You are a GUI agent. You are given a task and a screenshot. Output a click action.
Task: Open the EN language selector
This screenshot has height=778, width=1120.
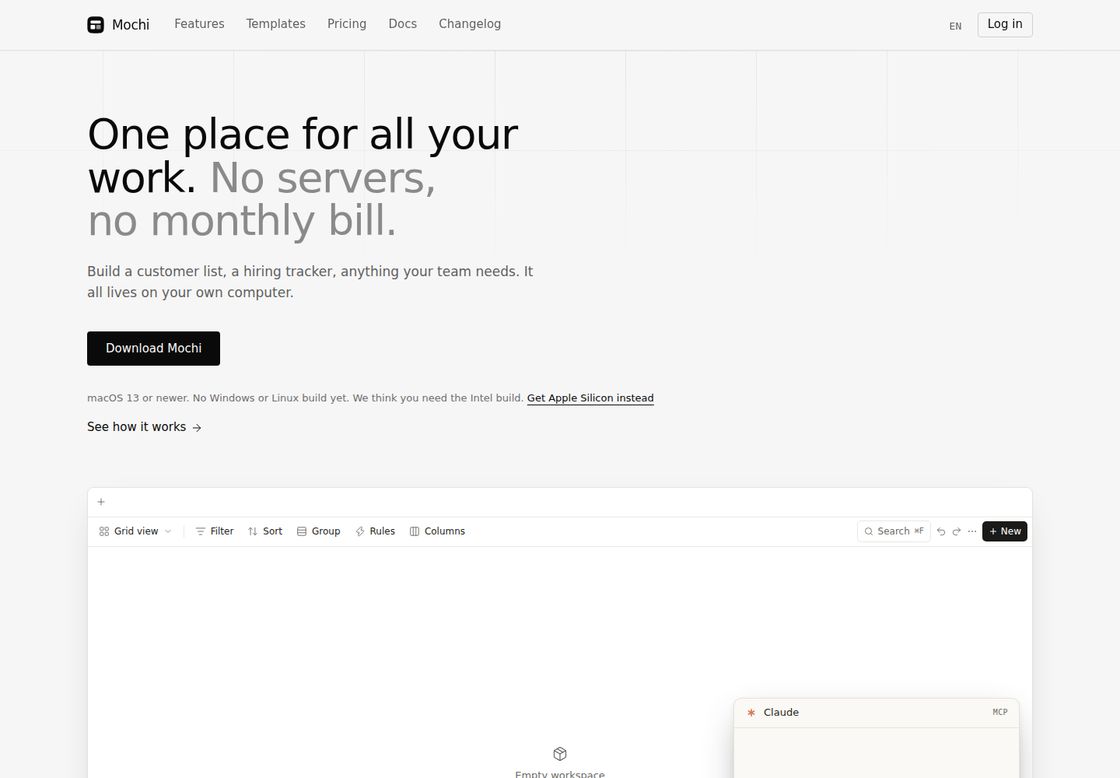(x=955, y=26)
